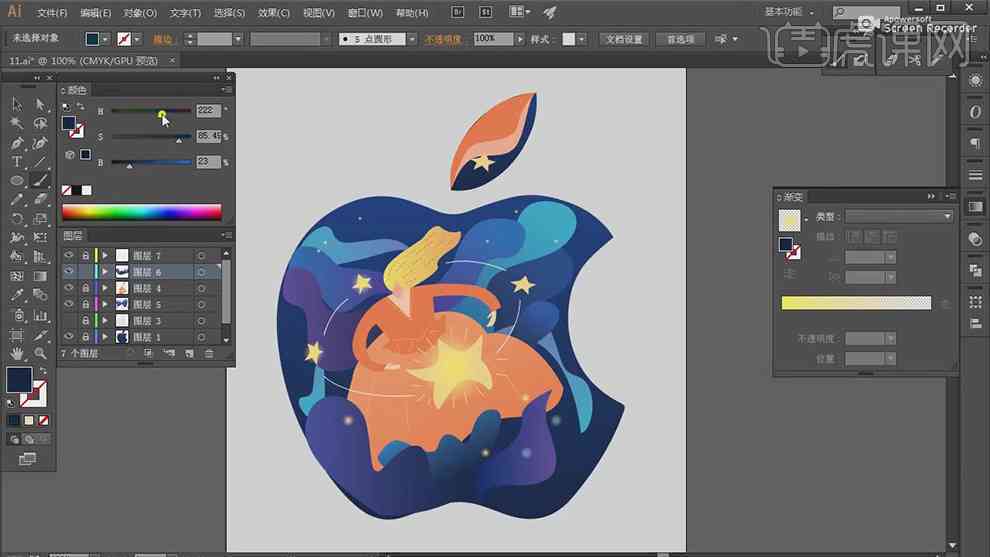Expand layer 图层 7 contents

[105, 255]
